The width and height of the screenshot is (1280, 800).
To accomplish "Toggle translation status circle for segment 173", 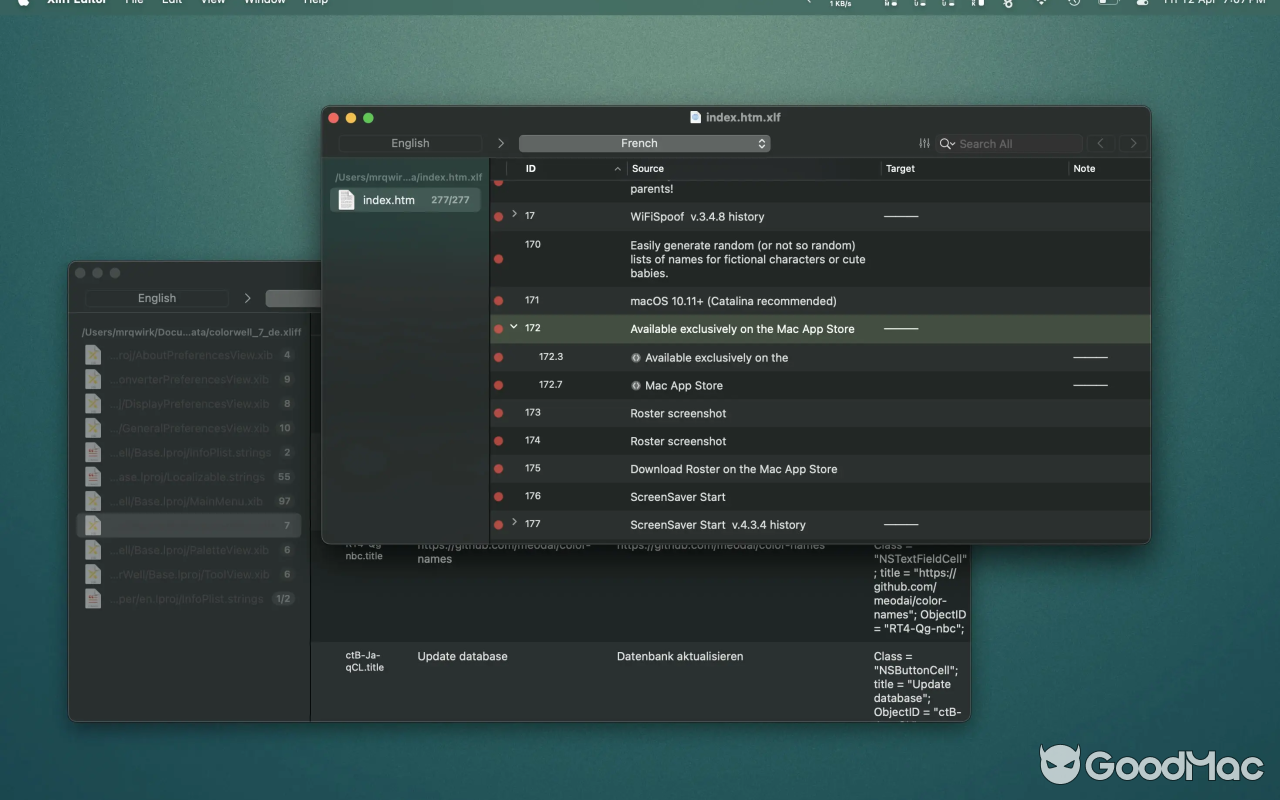I will click(497, 413).
